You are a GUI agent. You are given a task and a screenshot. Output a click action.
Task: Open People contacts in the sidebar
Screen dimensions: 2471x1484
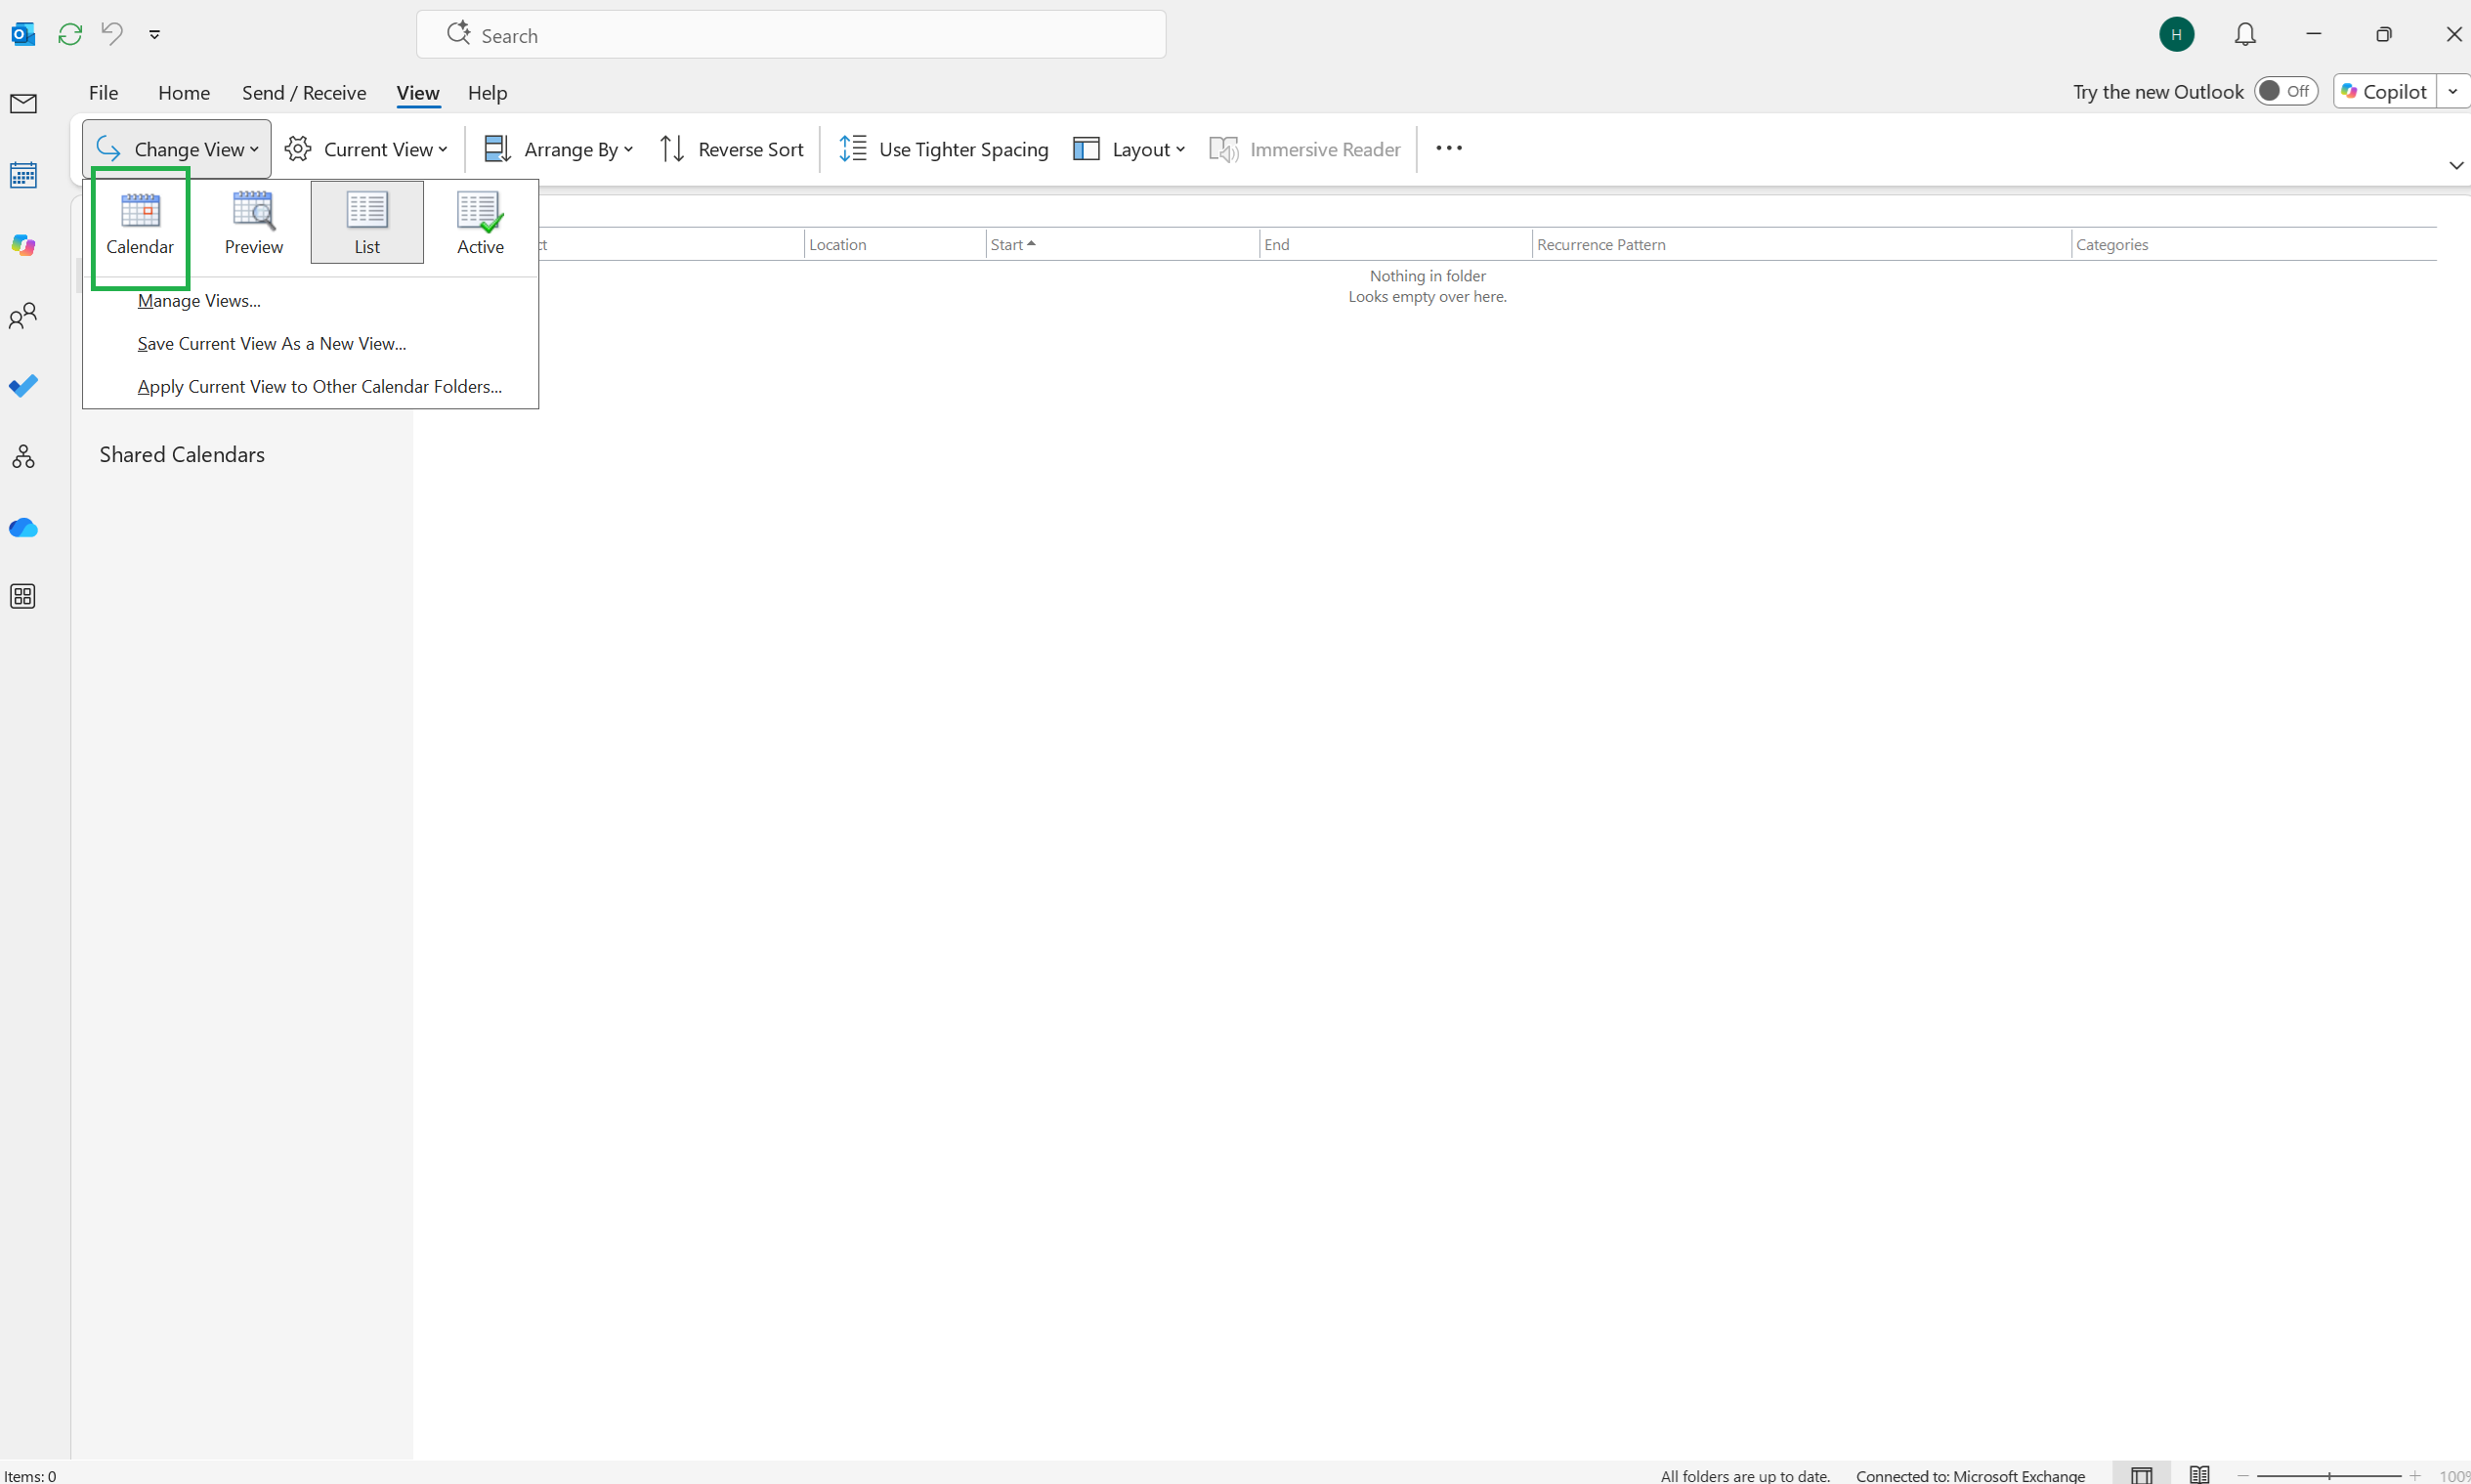23,316
